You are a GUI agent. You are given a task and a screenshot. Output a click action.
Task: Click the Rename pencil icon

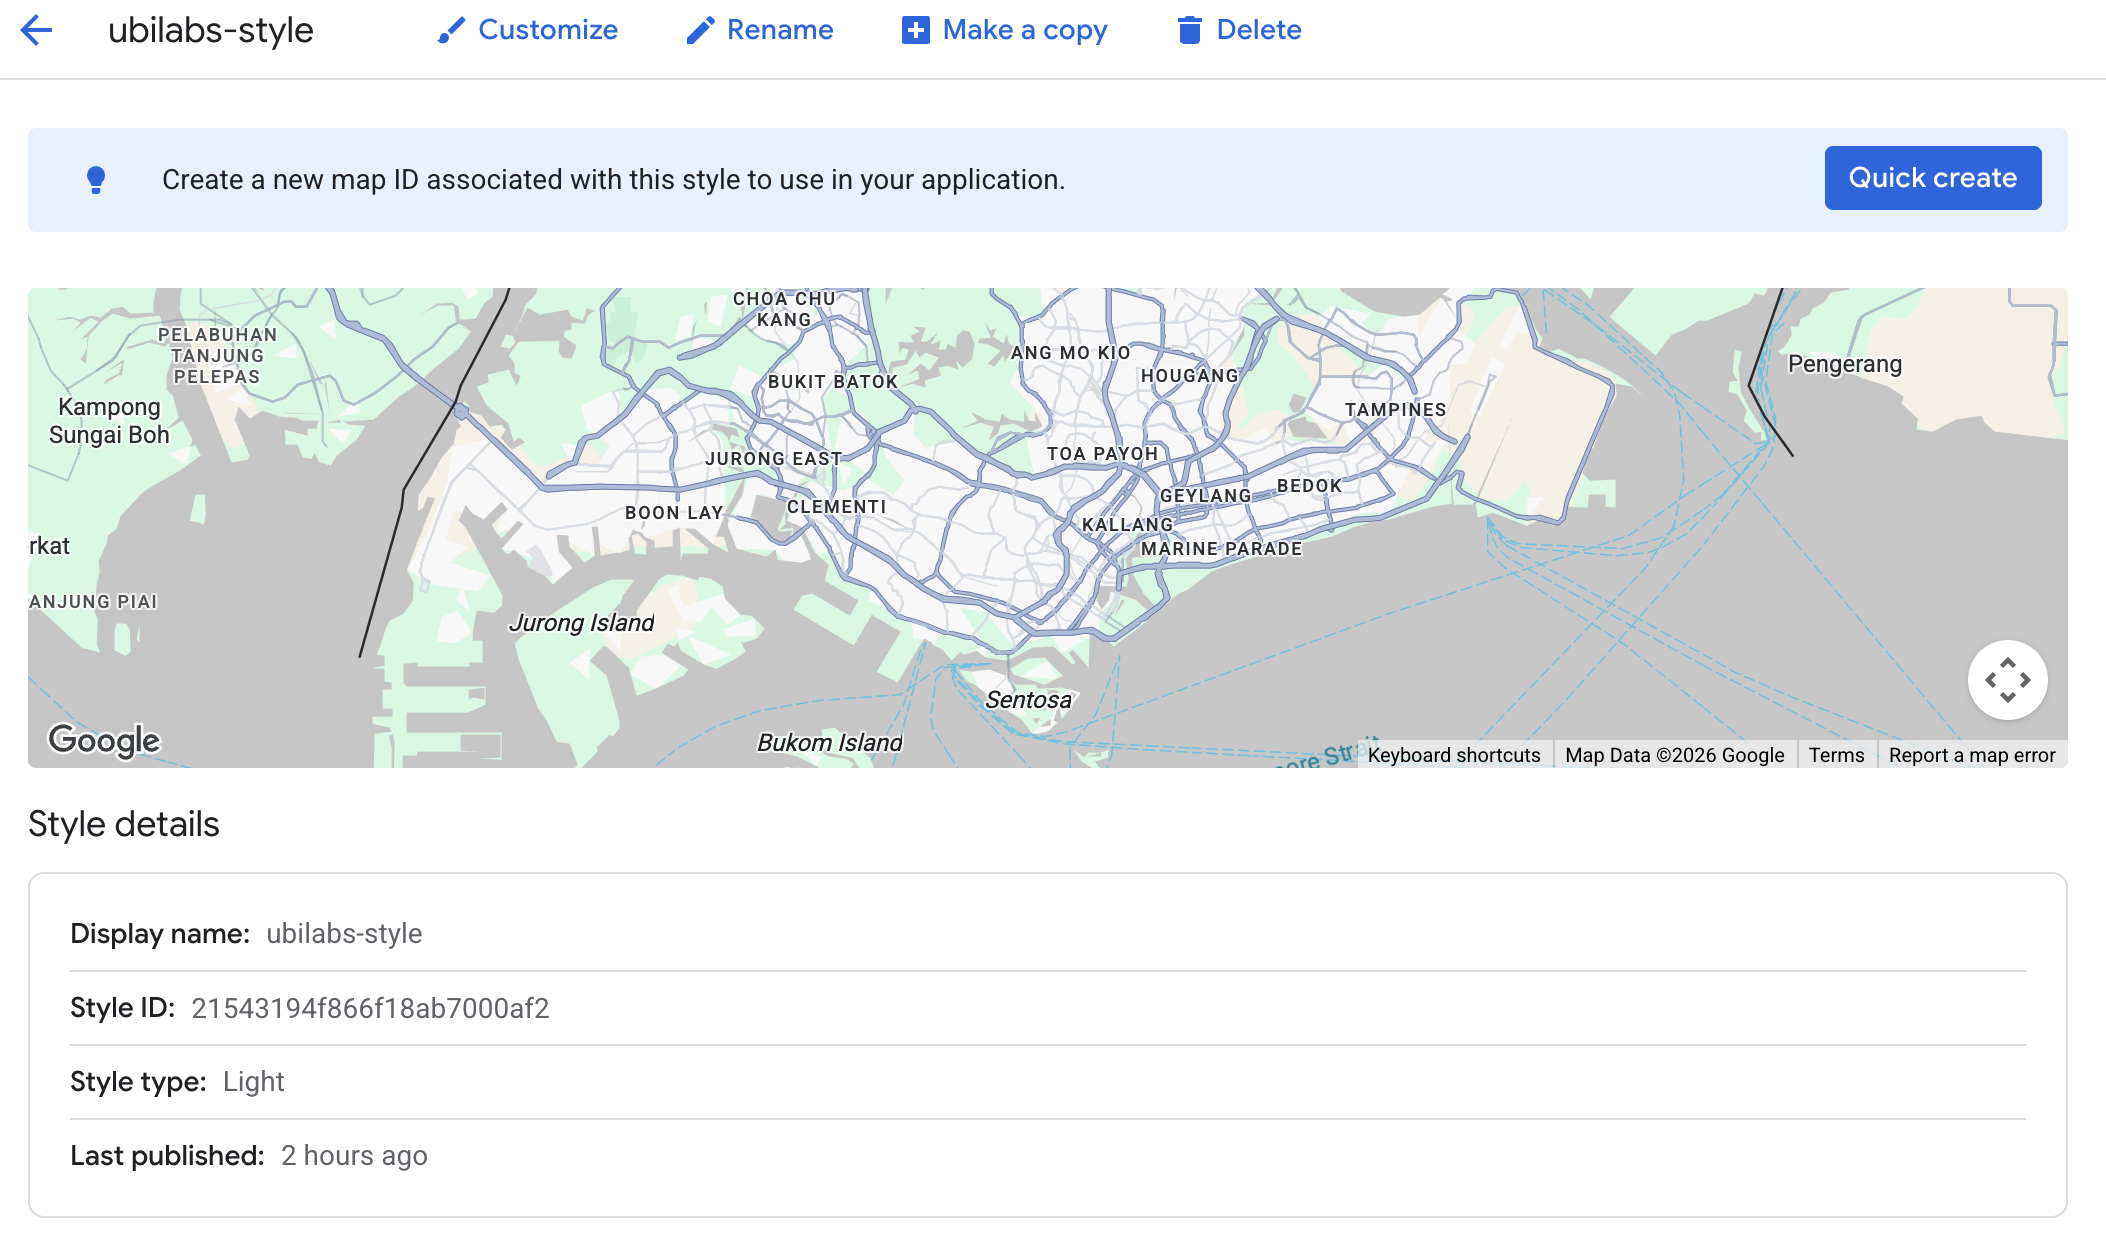(700, 30)
